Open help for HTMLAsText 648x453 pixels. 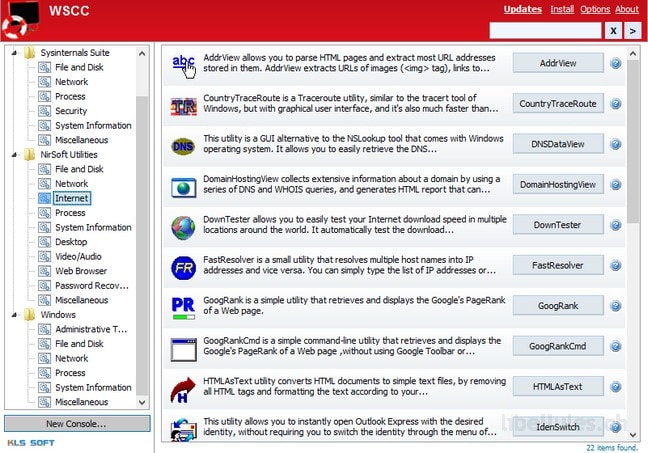point(615,387)
